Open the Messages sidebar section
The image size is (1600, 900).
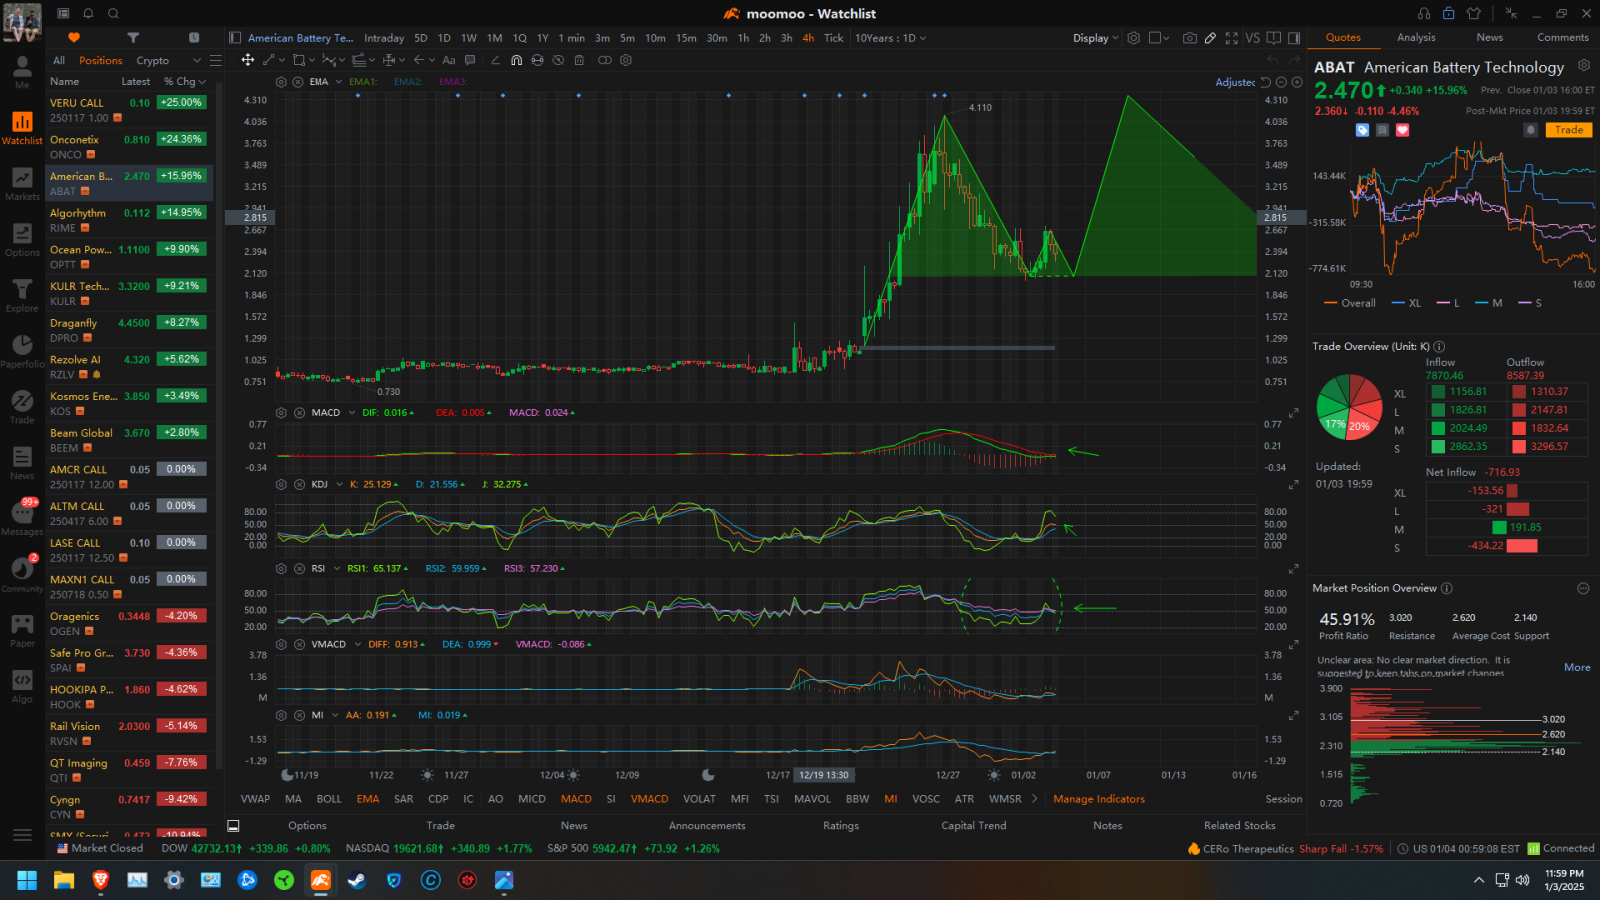point(22,518)
